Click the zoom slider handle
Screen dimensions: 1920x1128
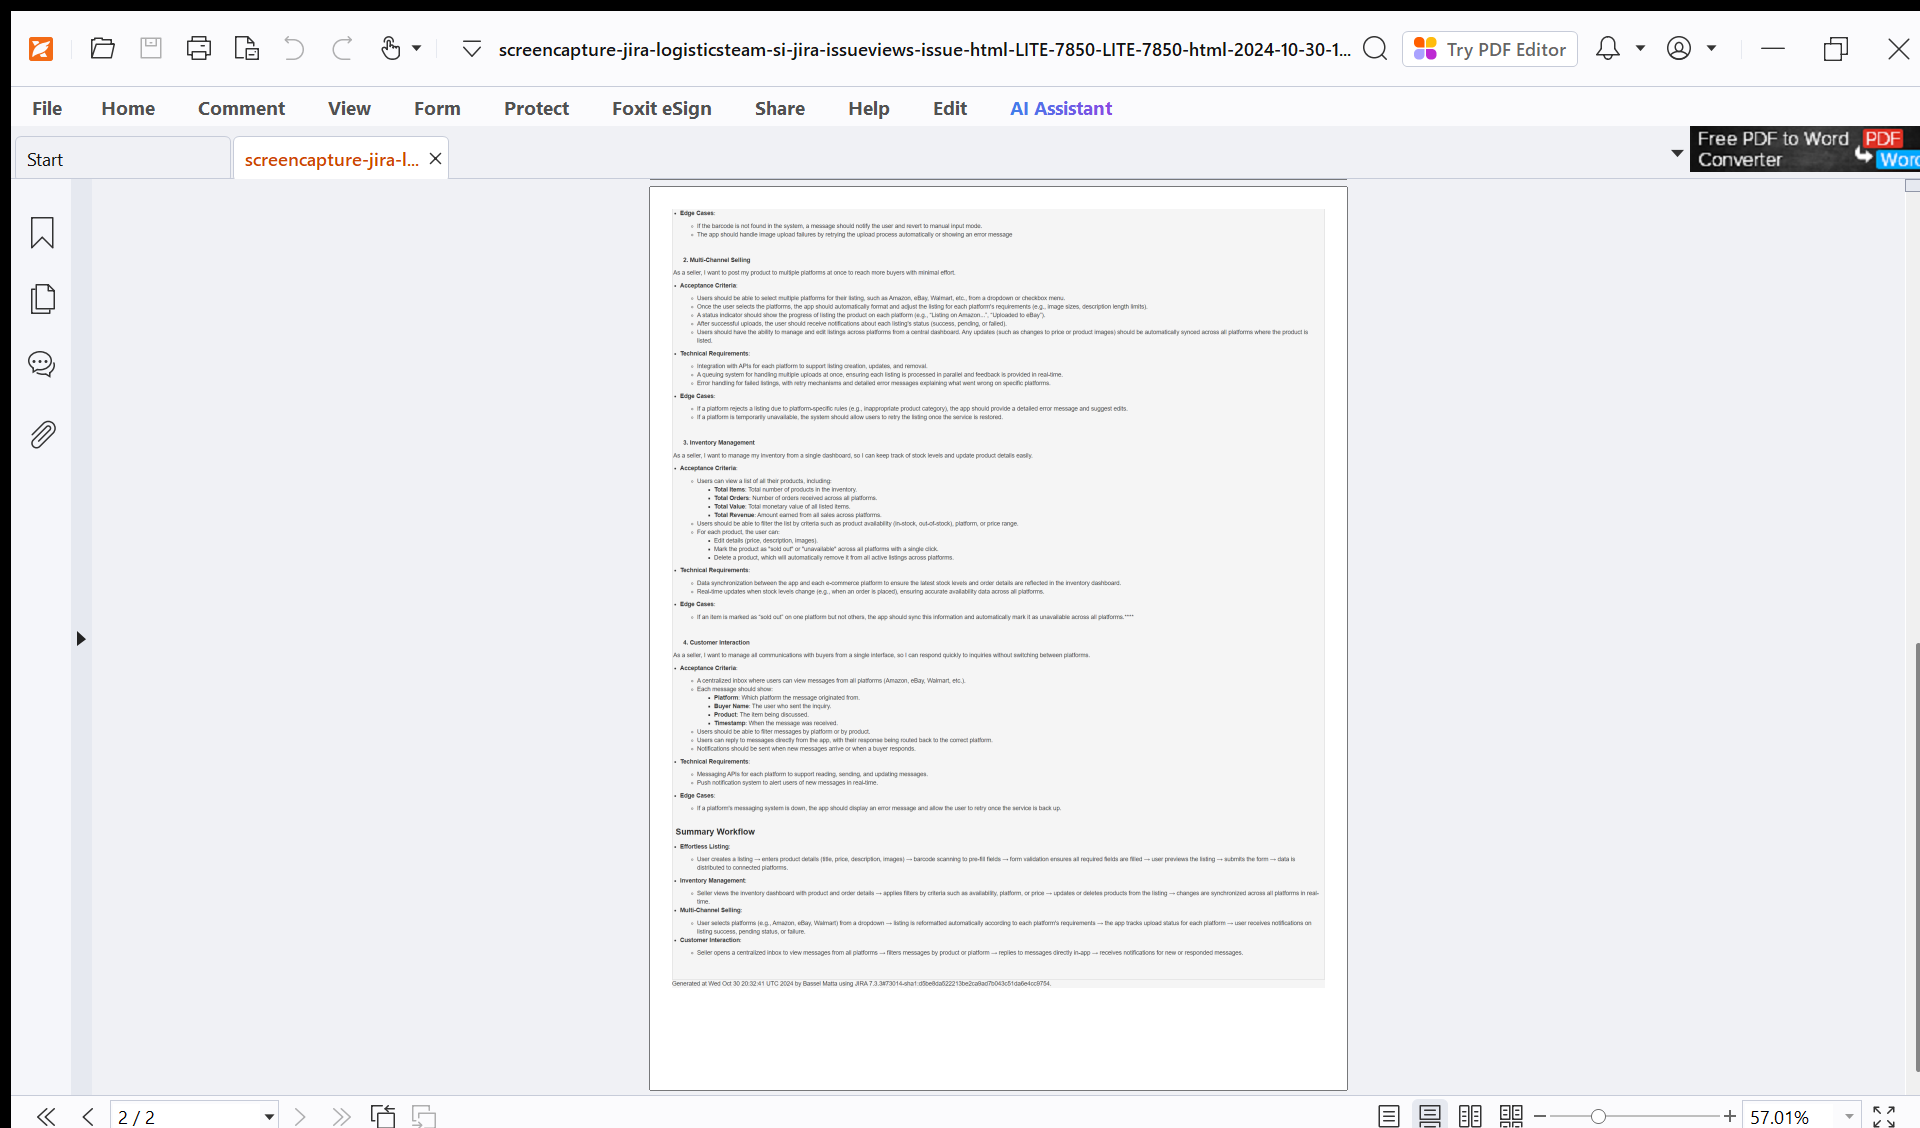pyautogui.click(x=1598, y=1116)
